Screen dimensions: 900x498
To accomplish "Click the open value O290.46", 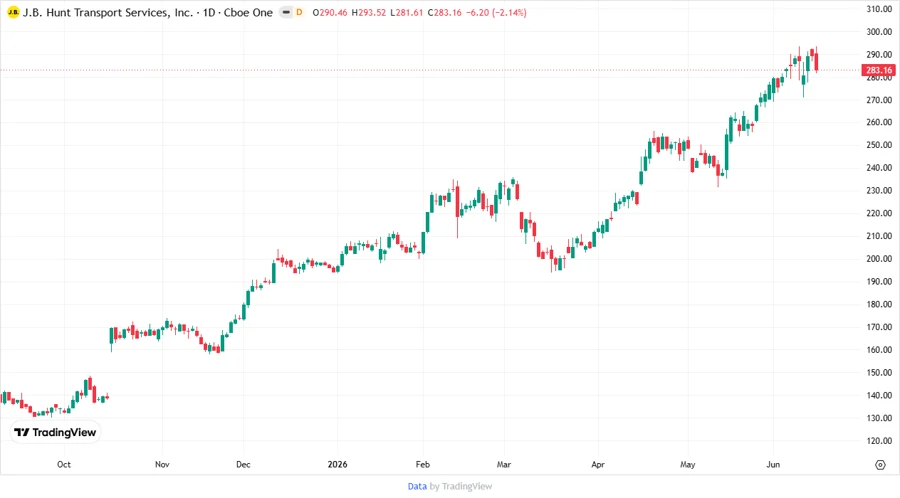I will 329,12.
